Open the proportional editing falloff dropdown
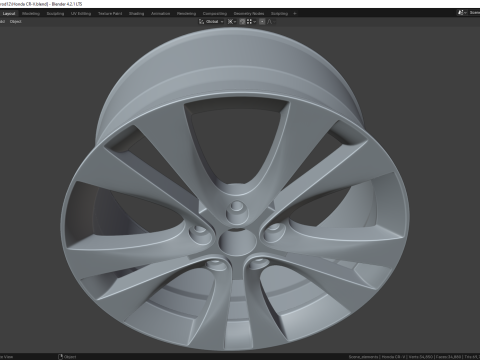This screenshot has height=360, width=480. pos(271,22)
